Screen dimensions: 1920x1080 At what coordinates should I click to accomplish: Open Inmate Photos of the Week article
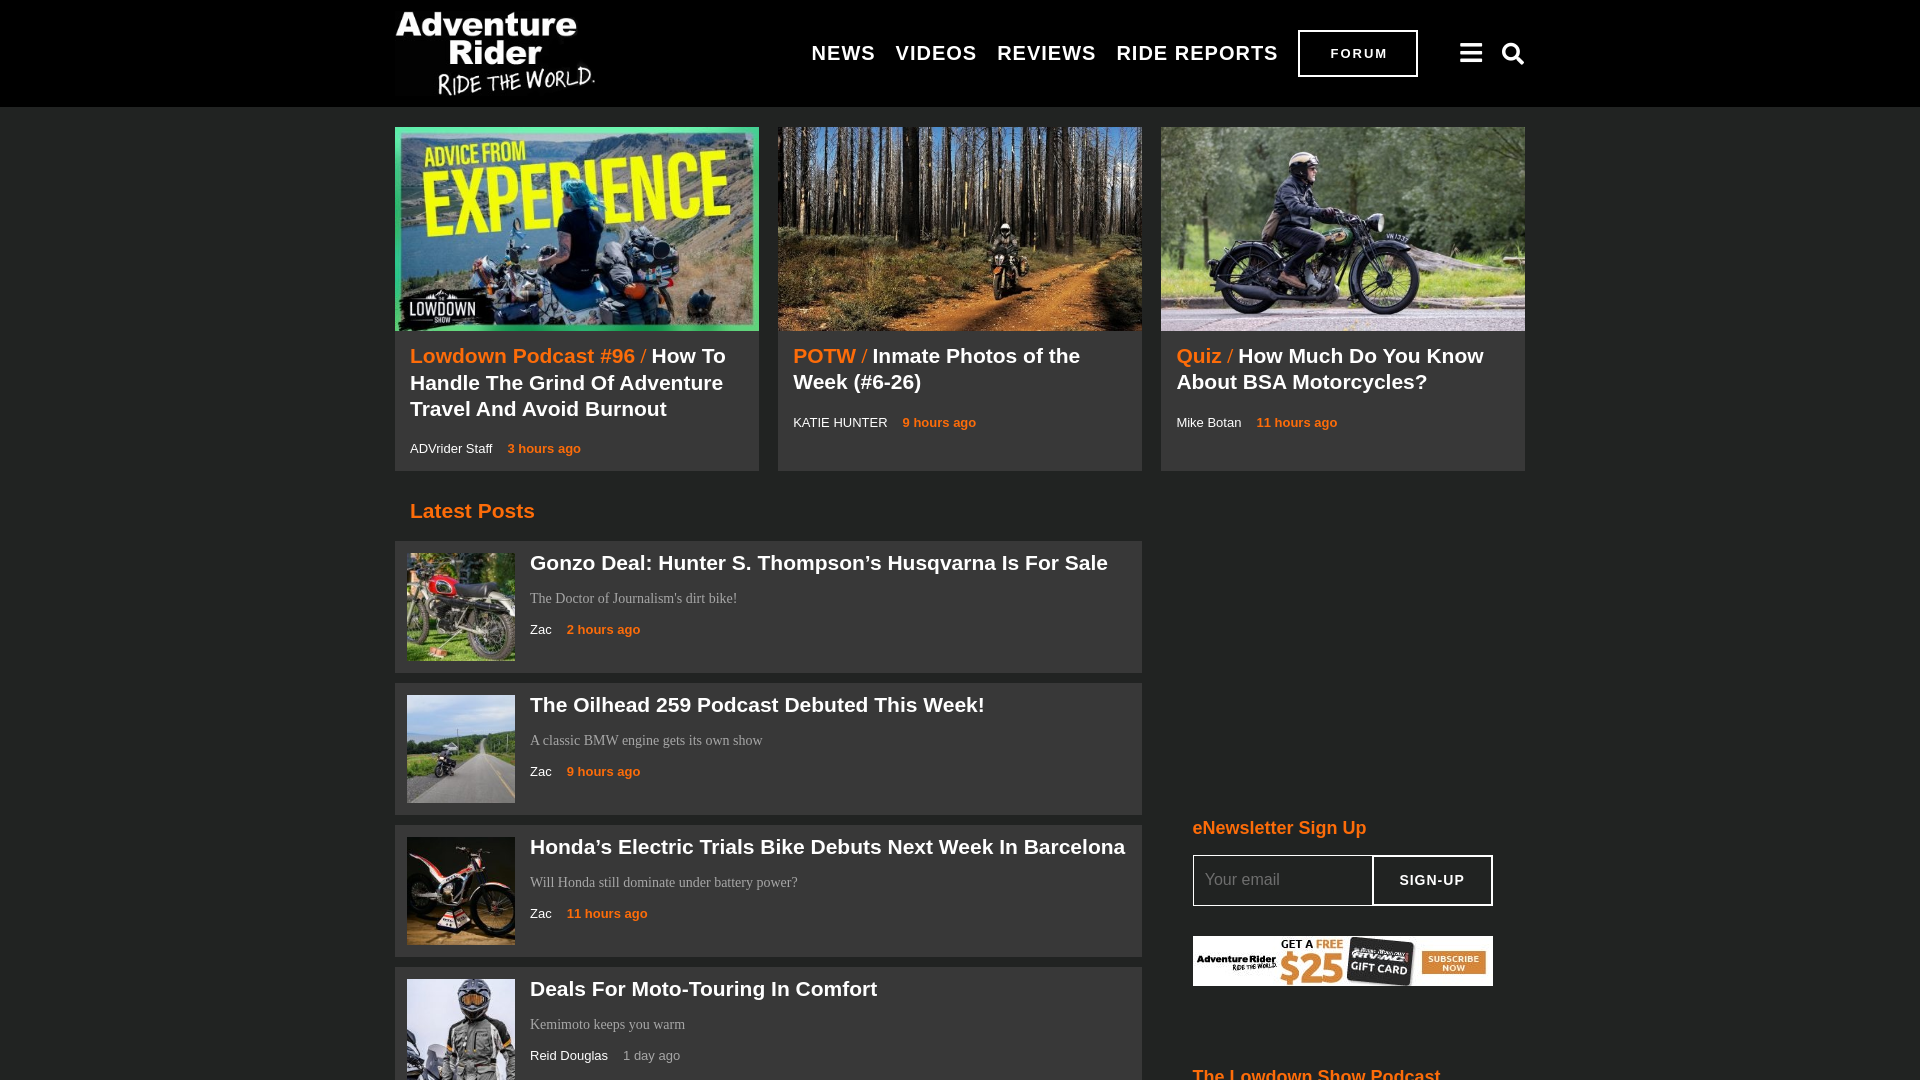coord(936,369)
